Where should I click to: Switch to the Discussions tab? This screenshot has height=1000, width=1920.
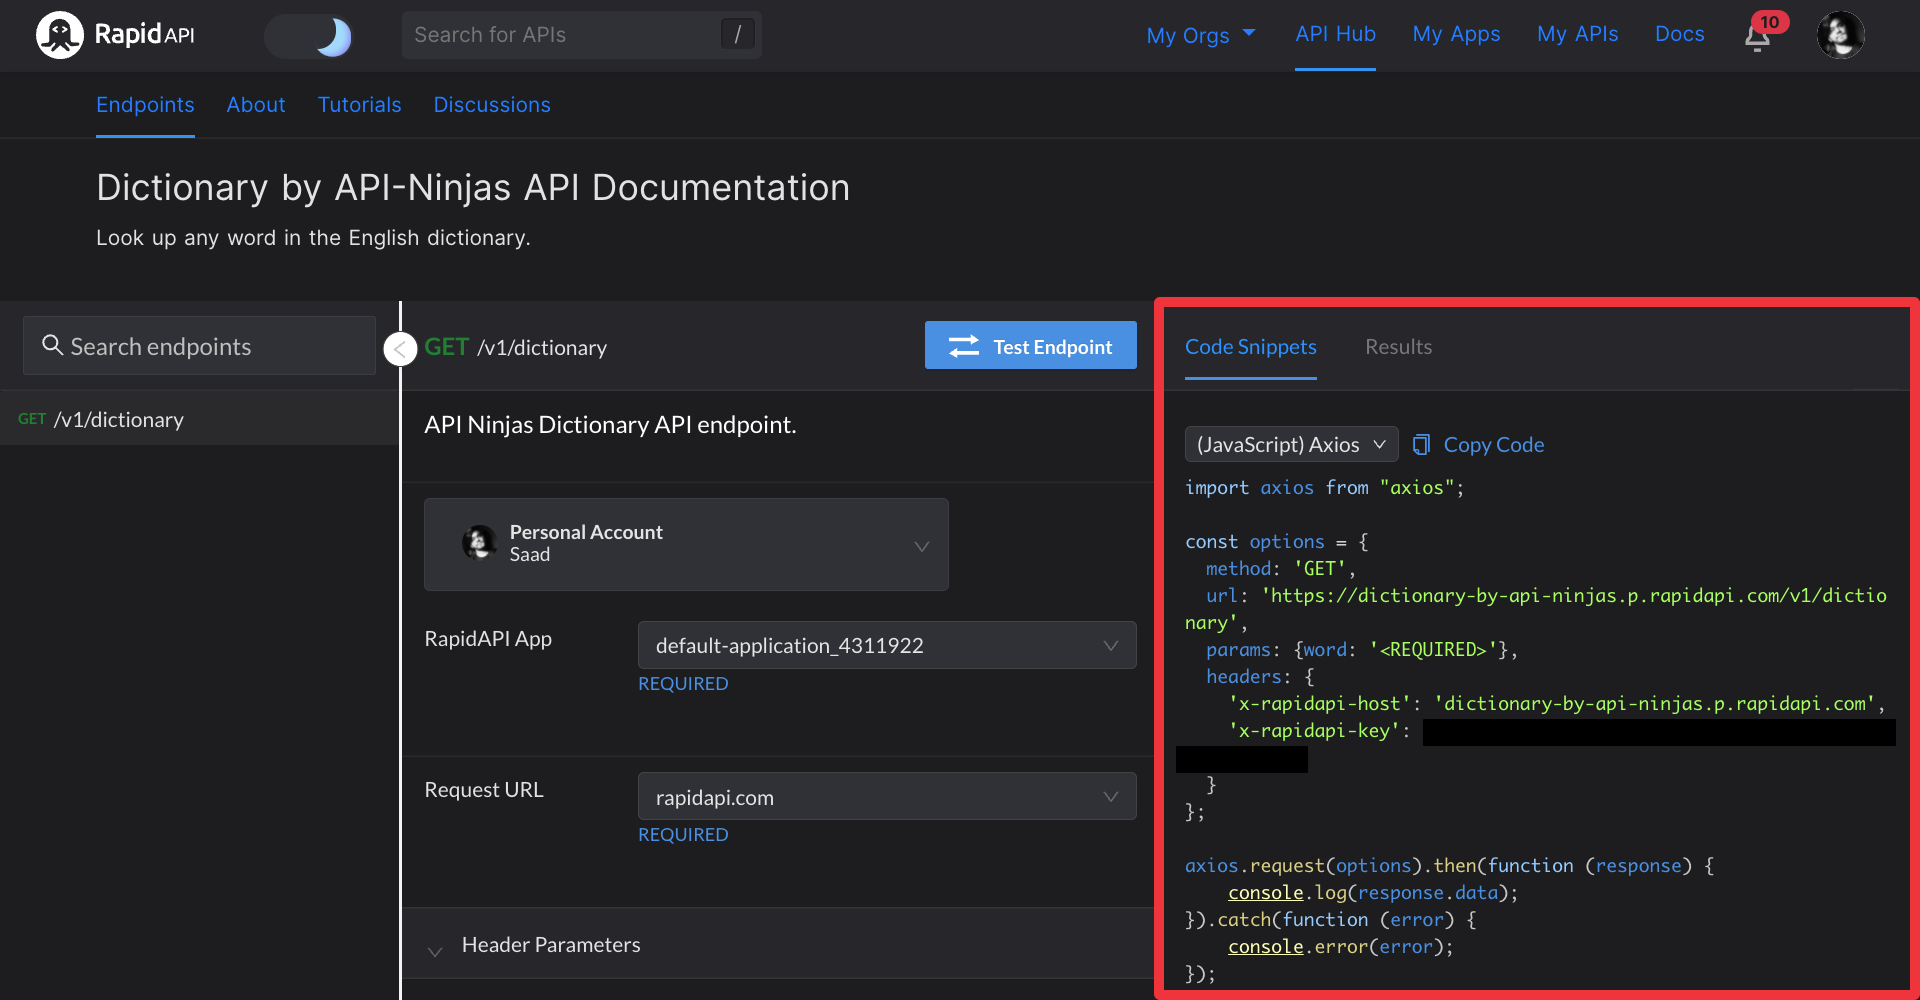[x=492, y=105]
